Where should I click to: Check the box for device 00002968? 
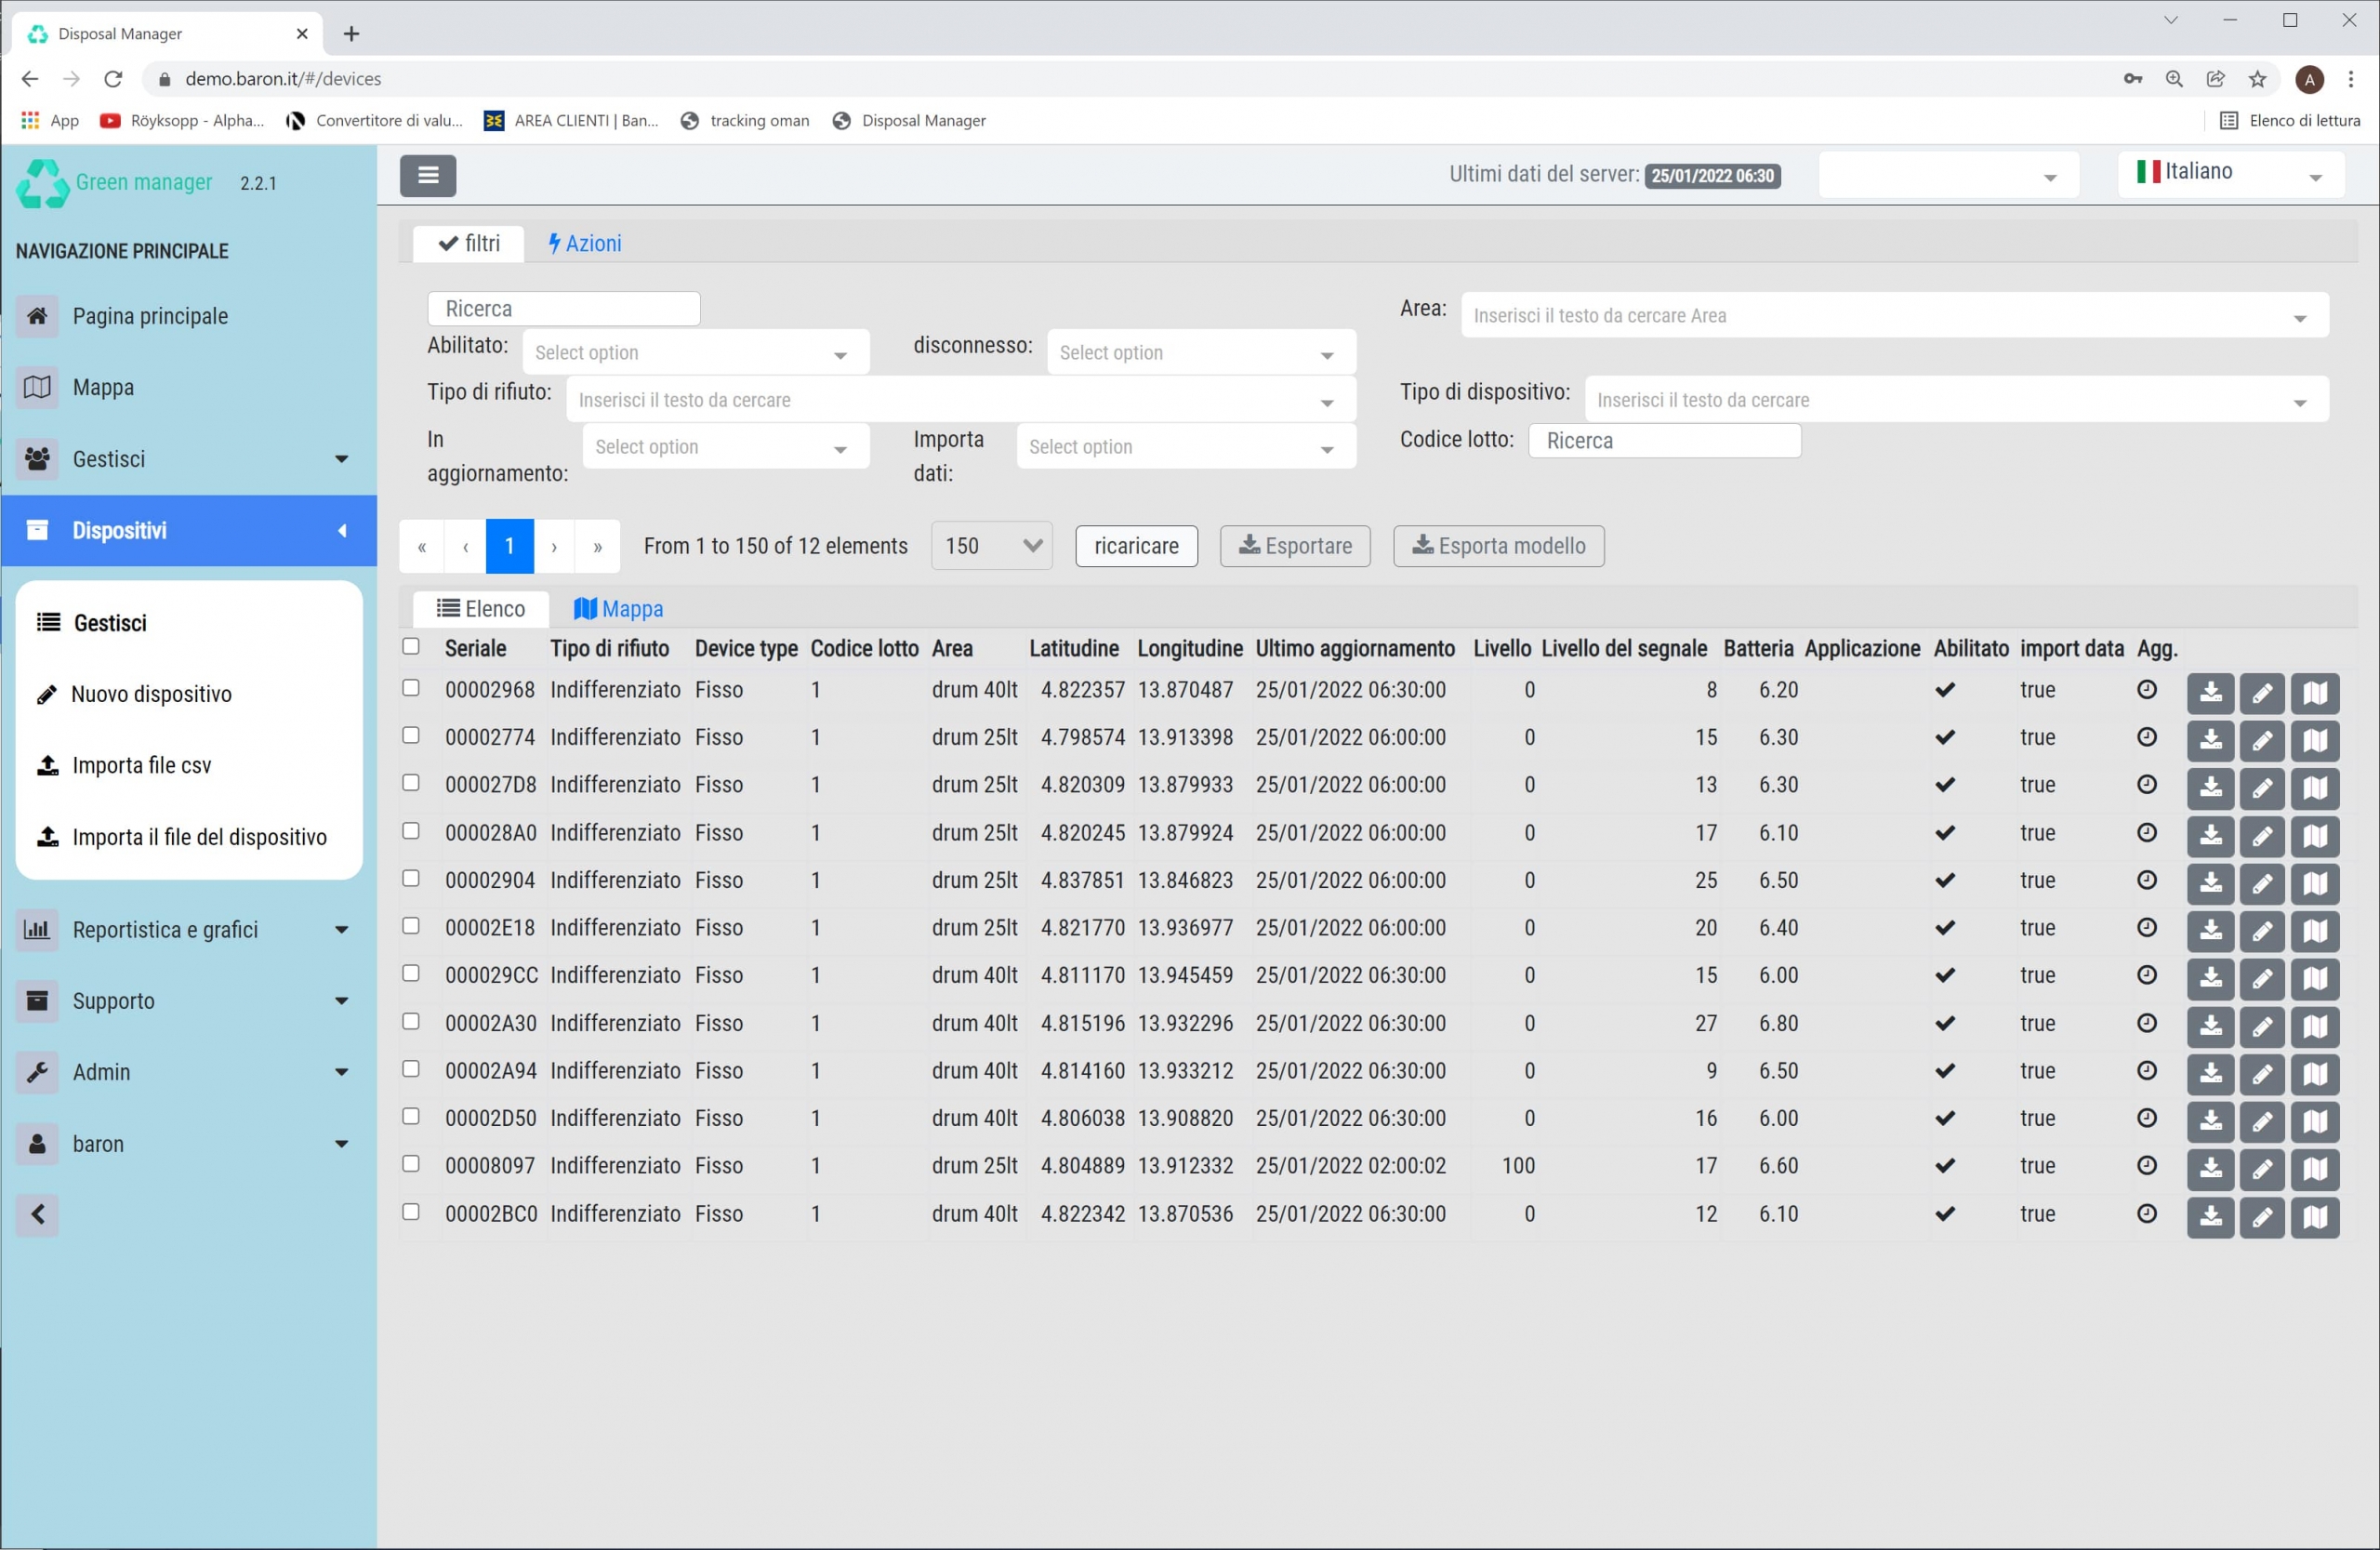click(411, 688)
